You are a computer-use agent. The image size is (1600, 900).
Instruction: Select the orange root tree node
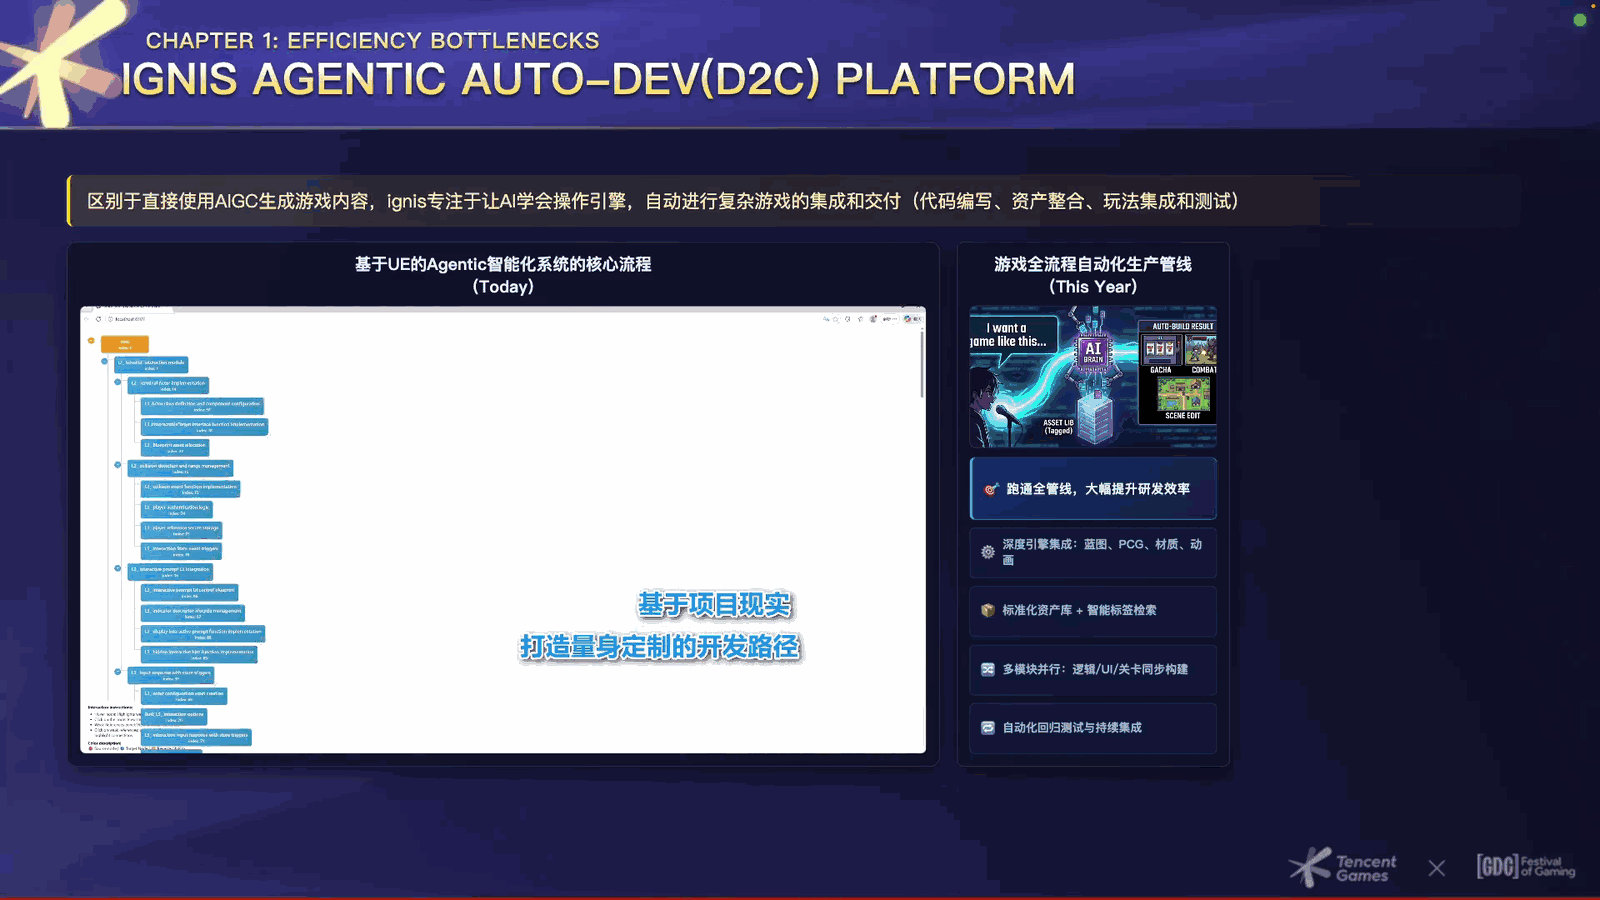[x=125, y=344]
